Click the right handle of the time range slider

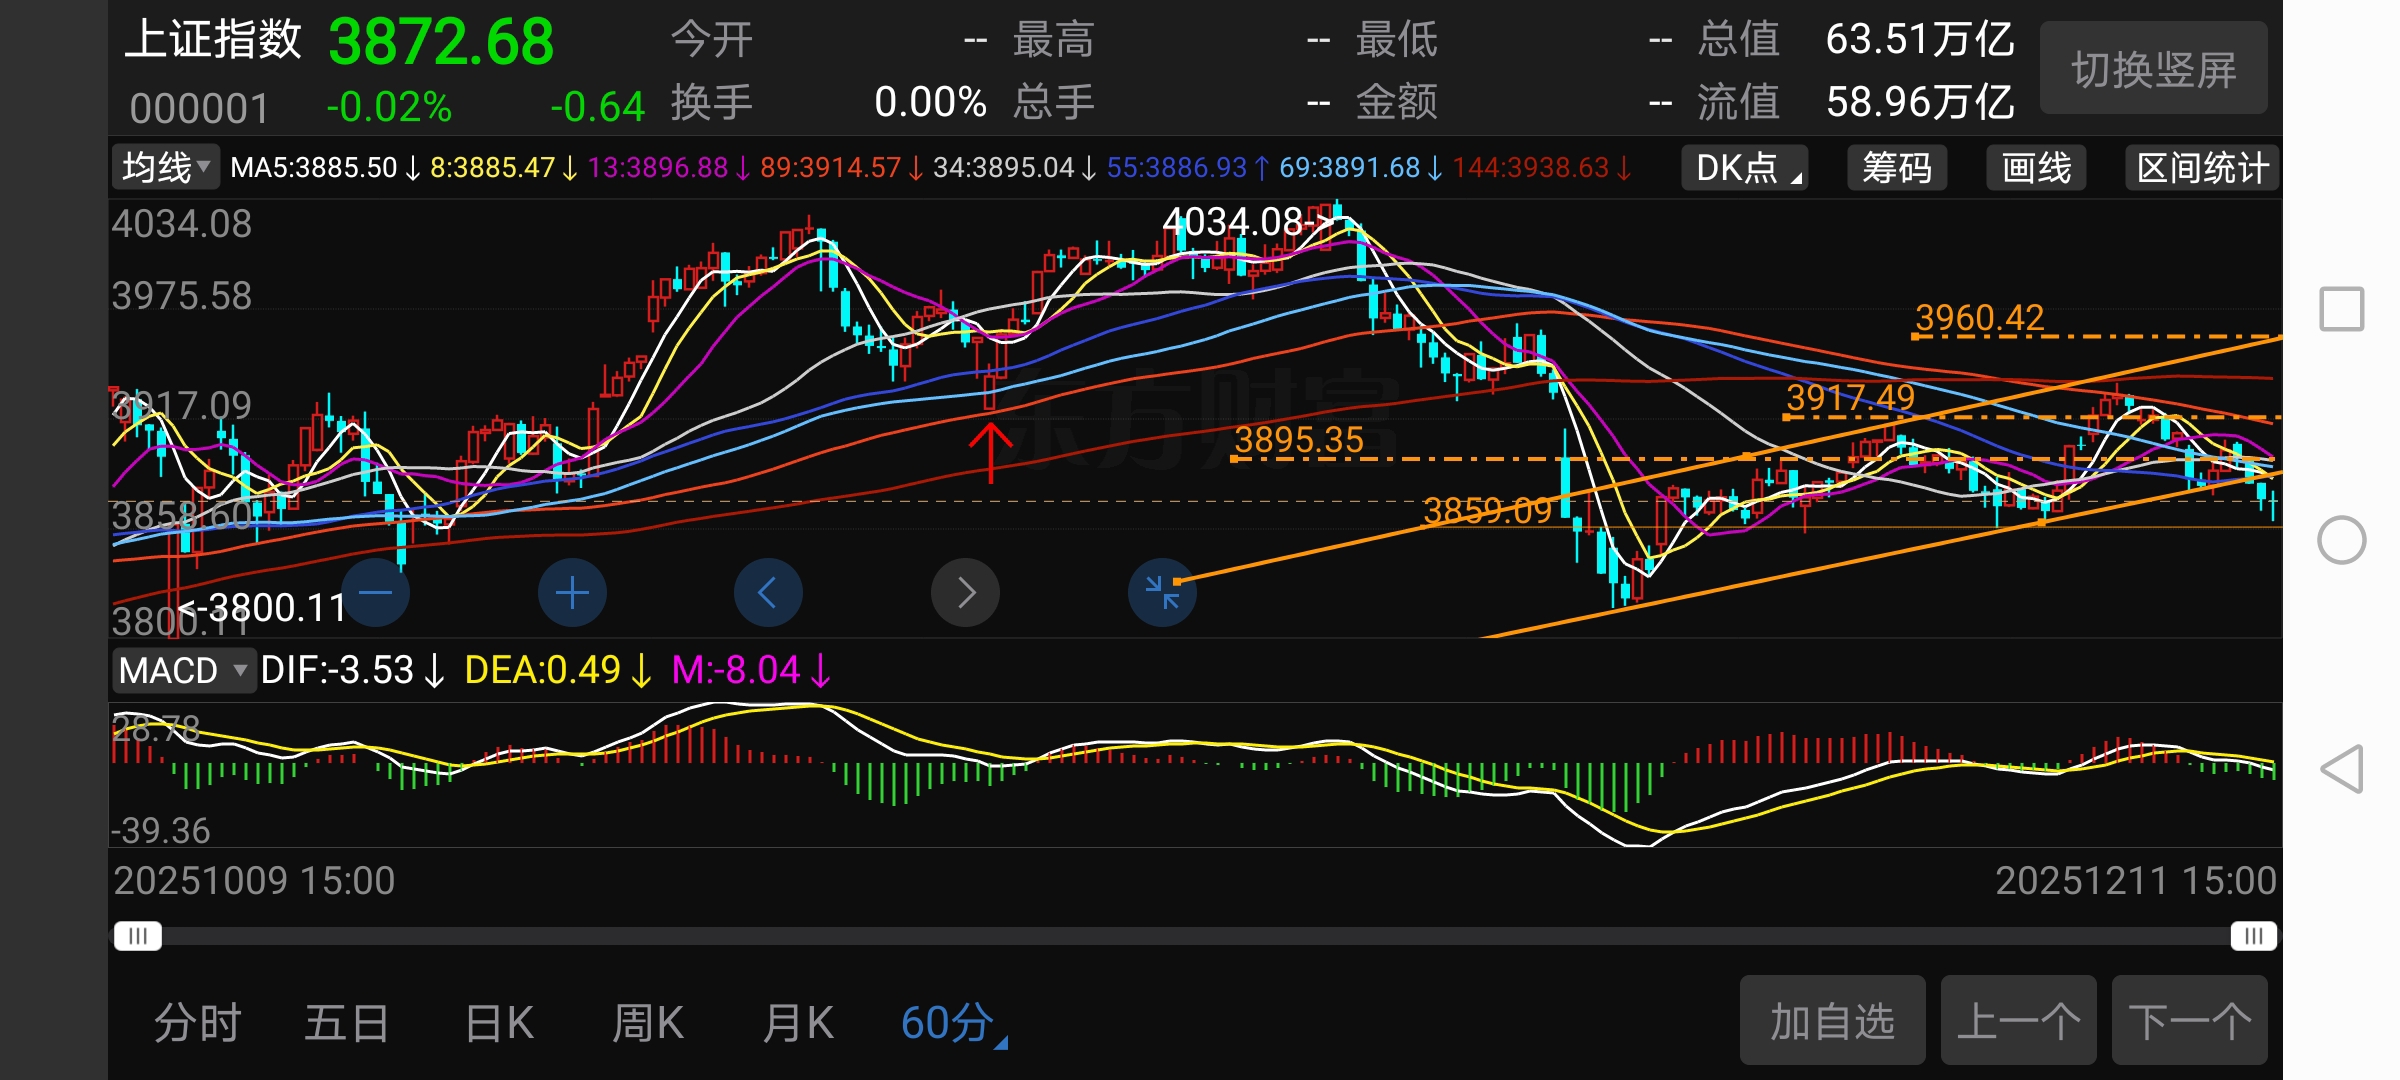click(x=2253, y=936)
